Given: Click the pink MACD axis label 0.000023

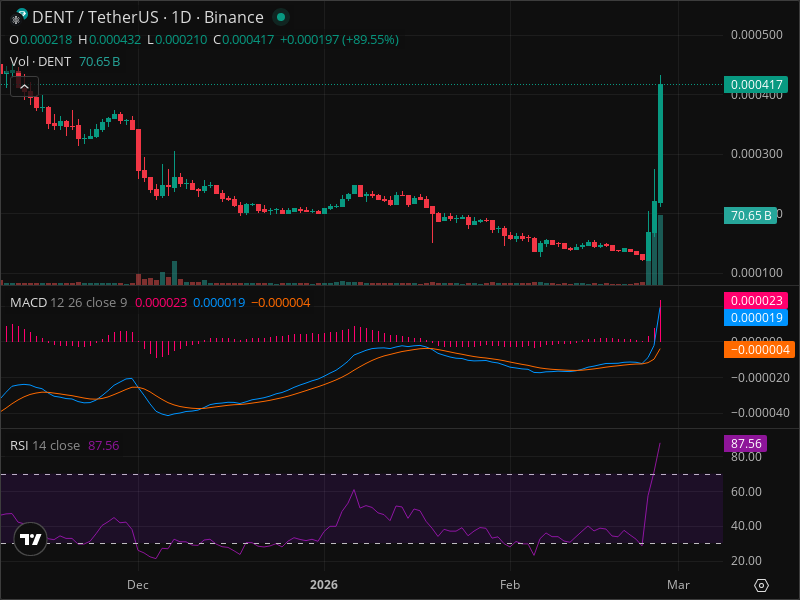Looking at the screenshot, I should pos(756,301).
